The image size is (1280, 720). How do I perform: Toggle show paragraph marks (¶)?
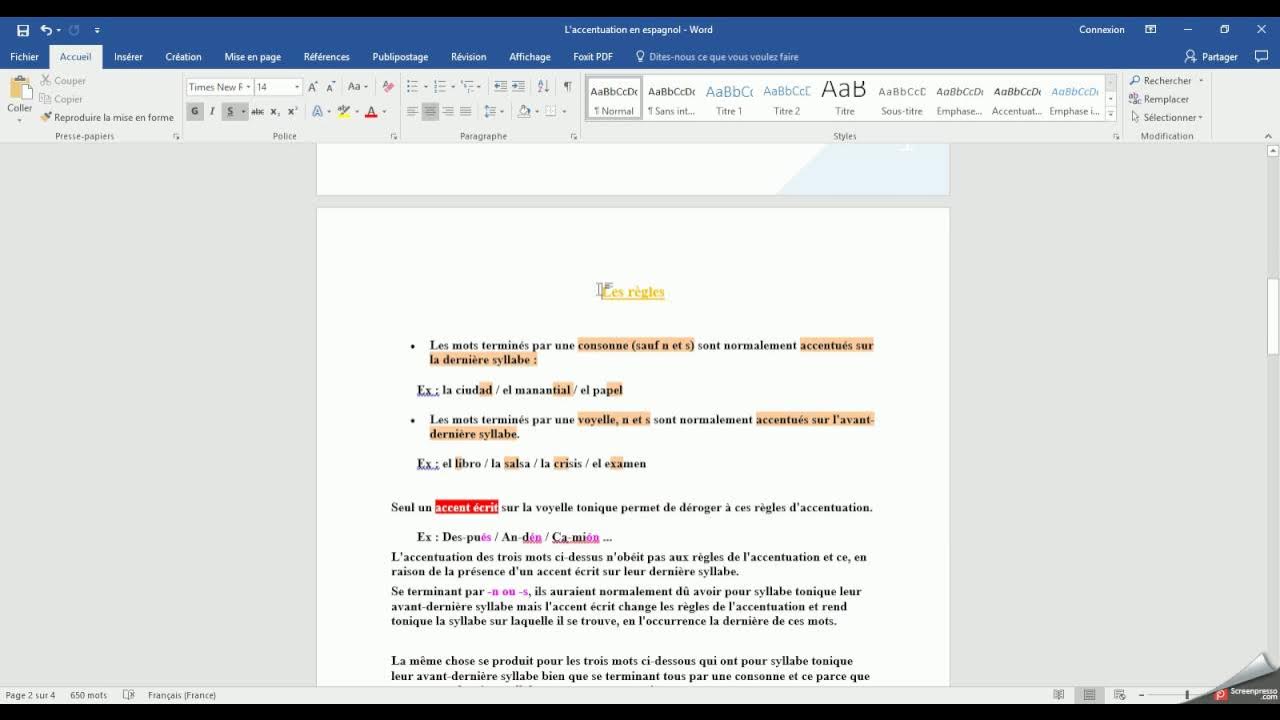pos(568,87)
